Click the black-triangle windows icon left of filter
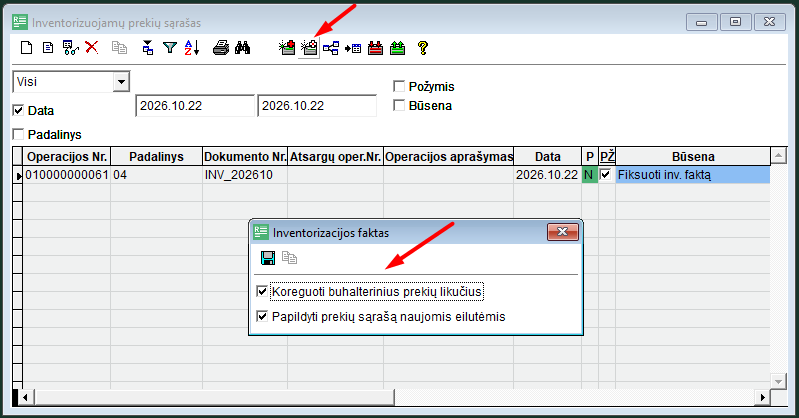The image size is (799, 418). [x=147, y=48]
